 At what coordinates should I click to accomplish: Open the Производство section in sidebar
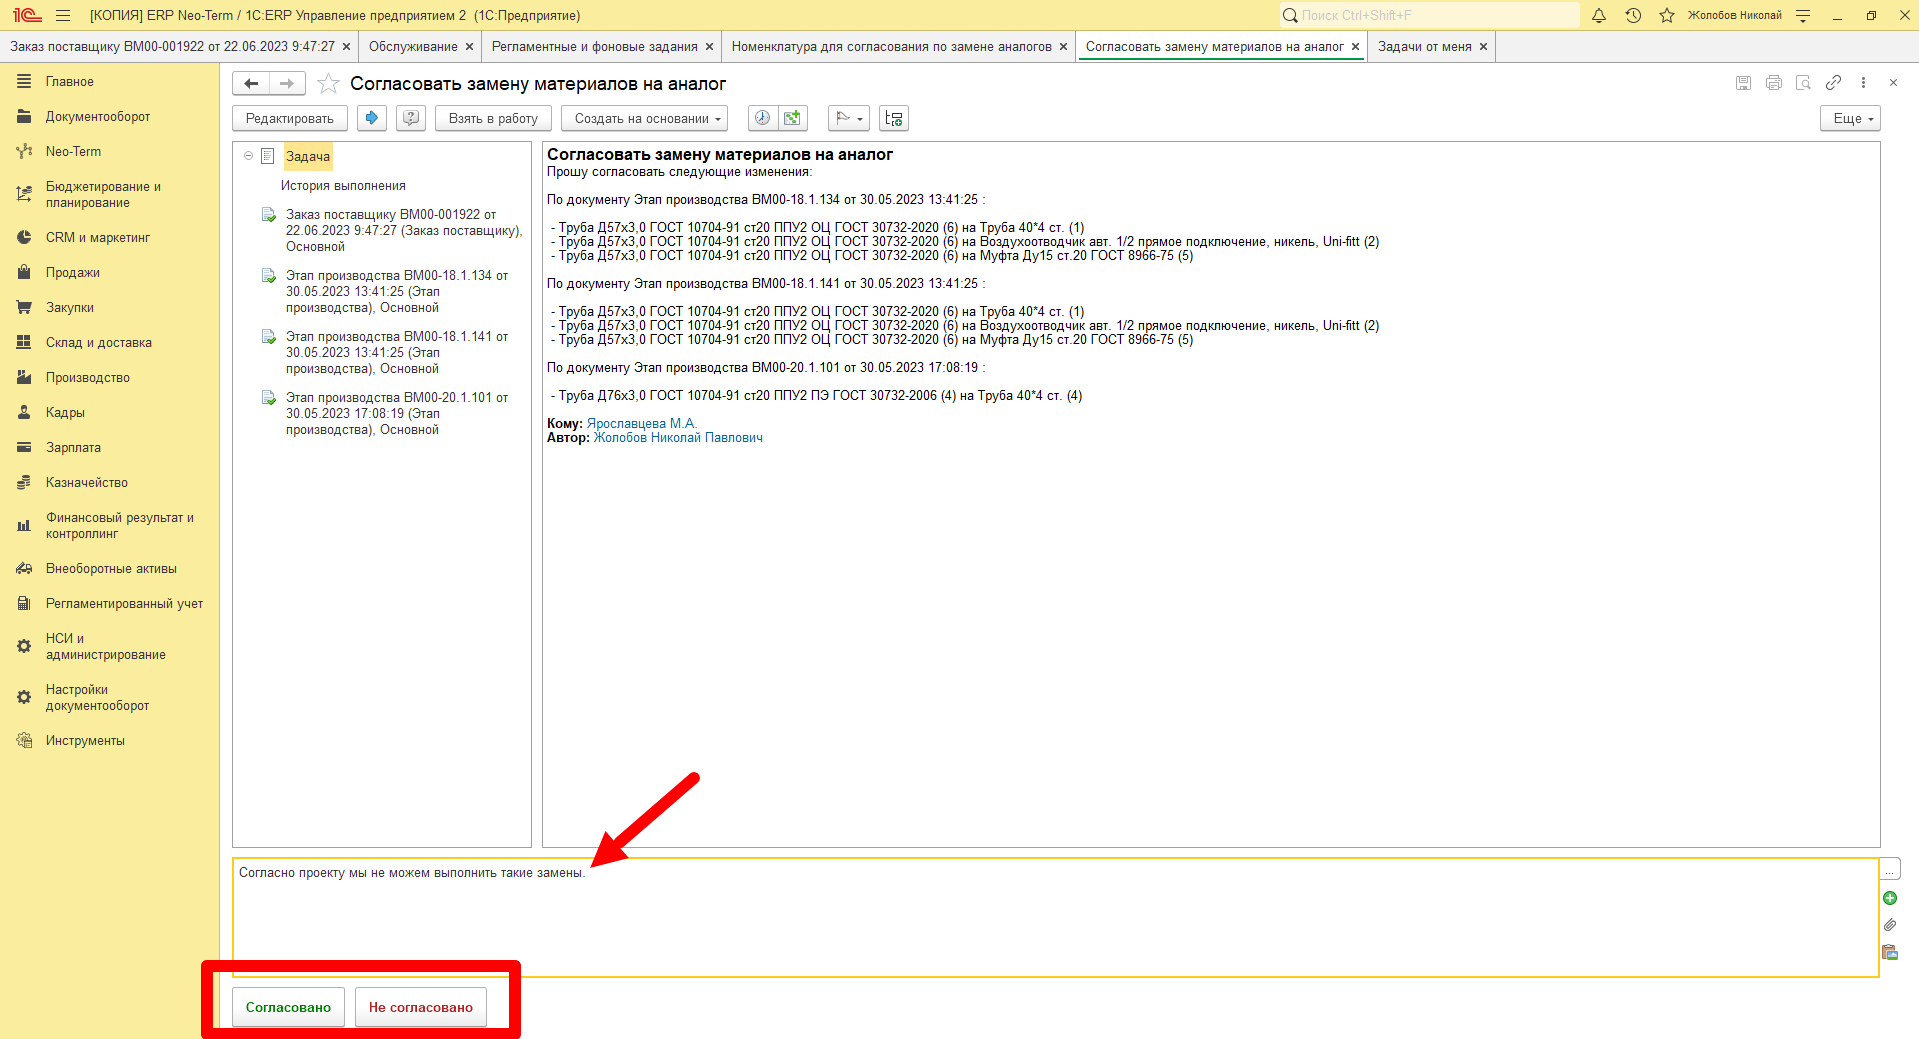coord(88,377)
